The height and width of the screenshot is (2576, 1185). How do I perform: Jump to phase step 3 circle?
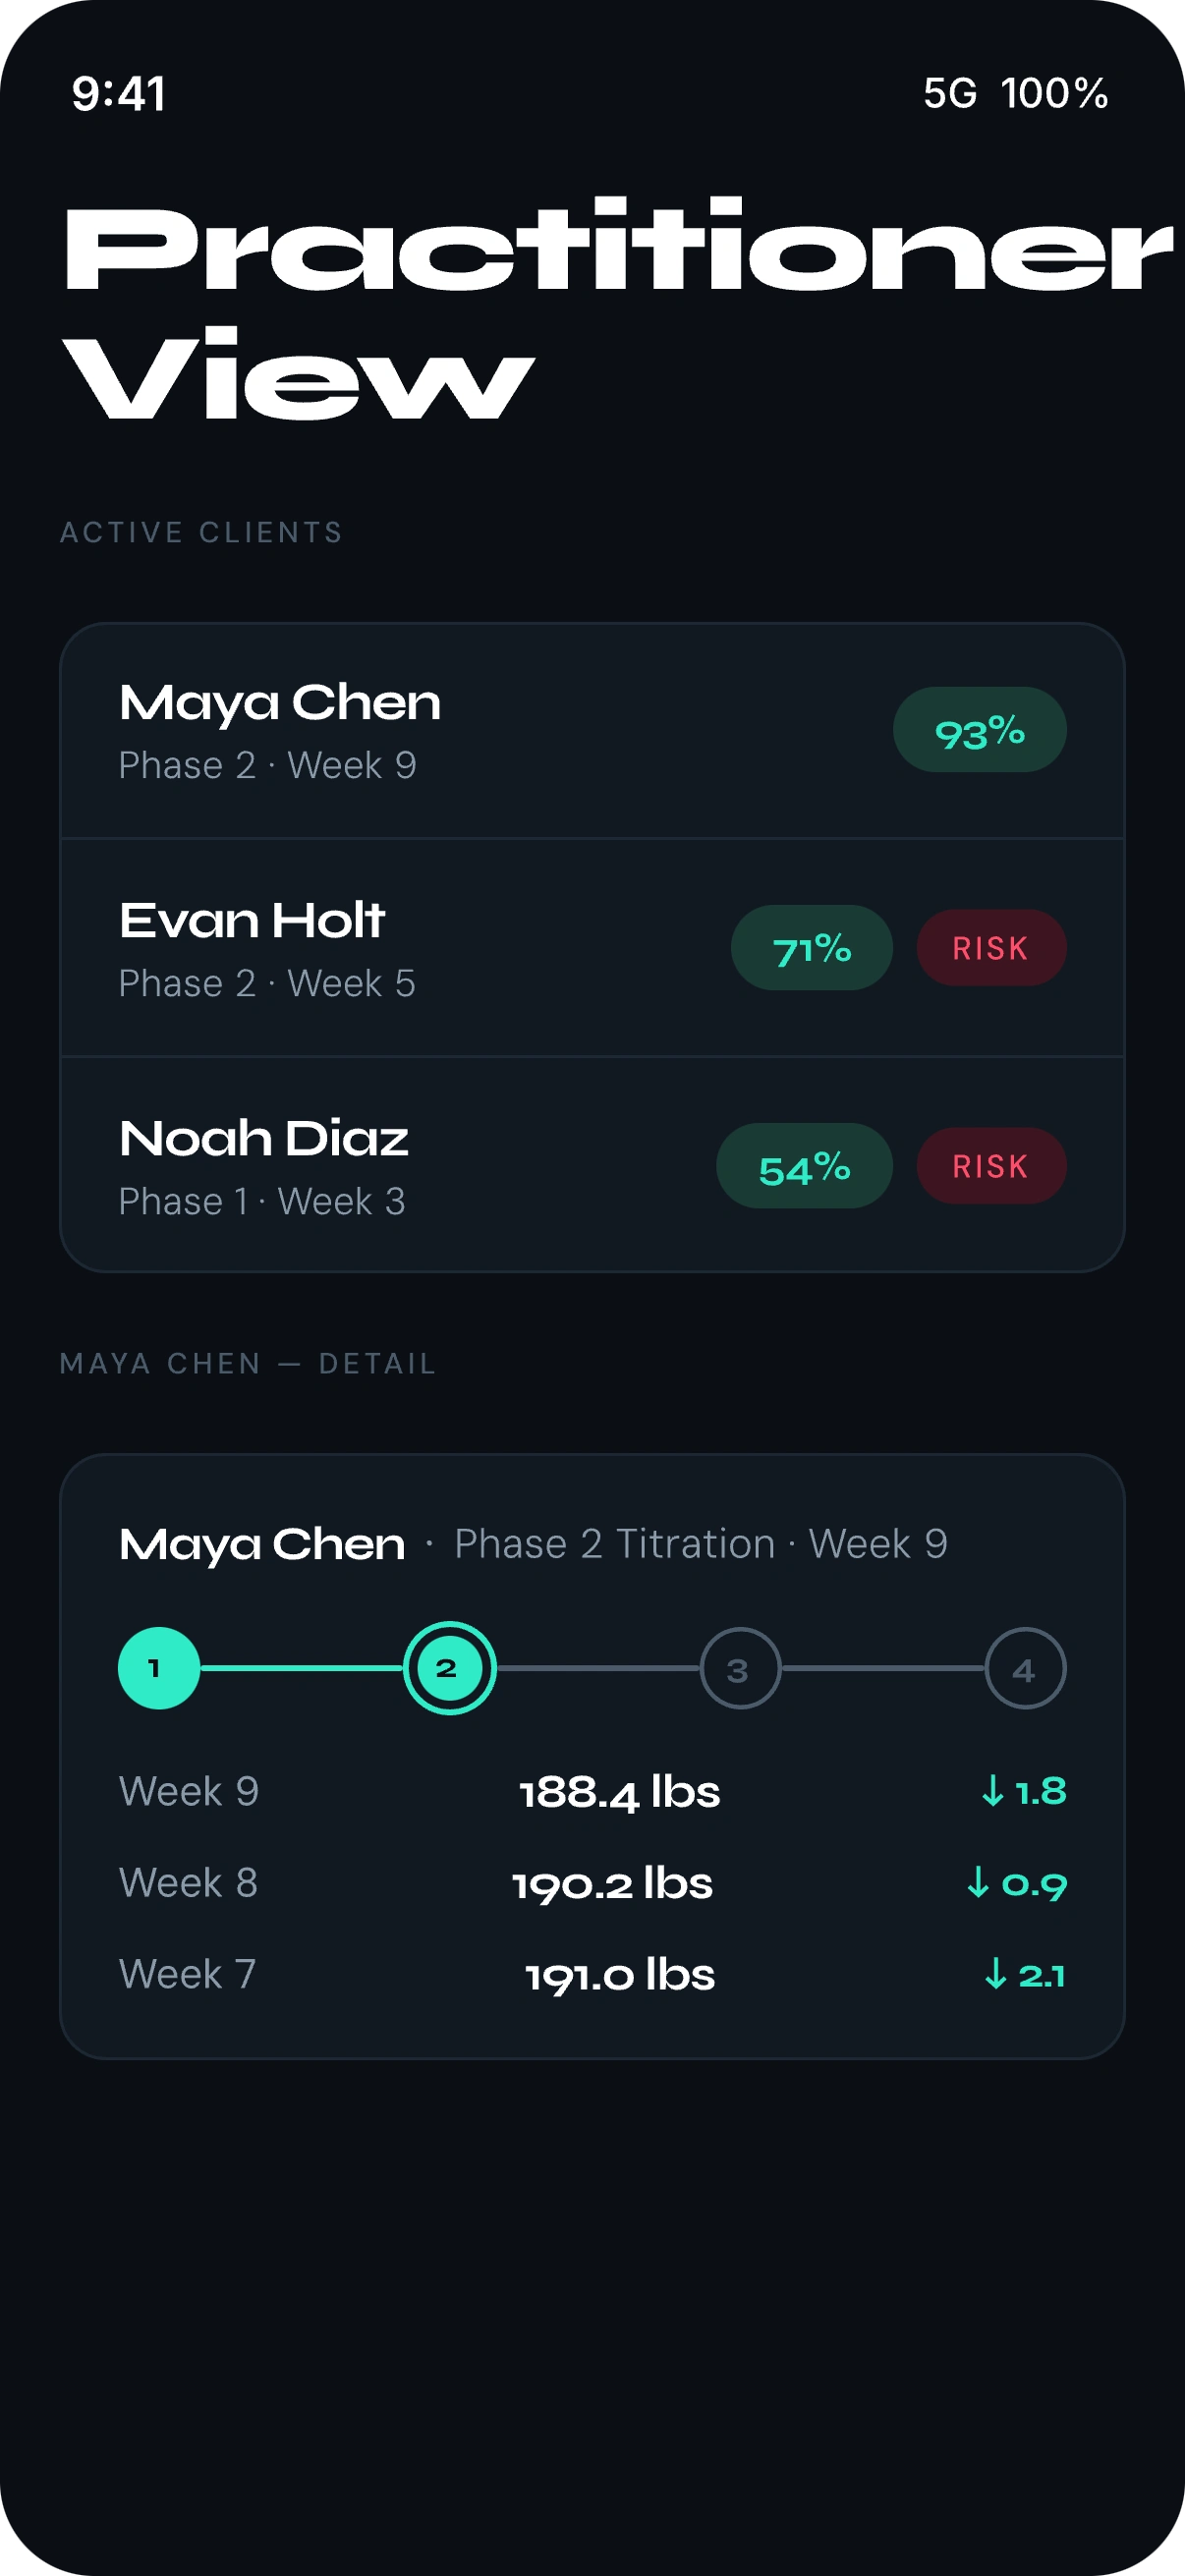740,1668
